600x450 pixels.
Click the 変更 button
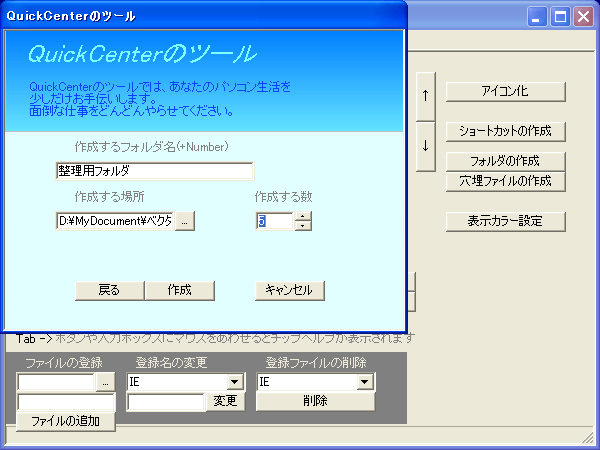click(225, 401)
